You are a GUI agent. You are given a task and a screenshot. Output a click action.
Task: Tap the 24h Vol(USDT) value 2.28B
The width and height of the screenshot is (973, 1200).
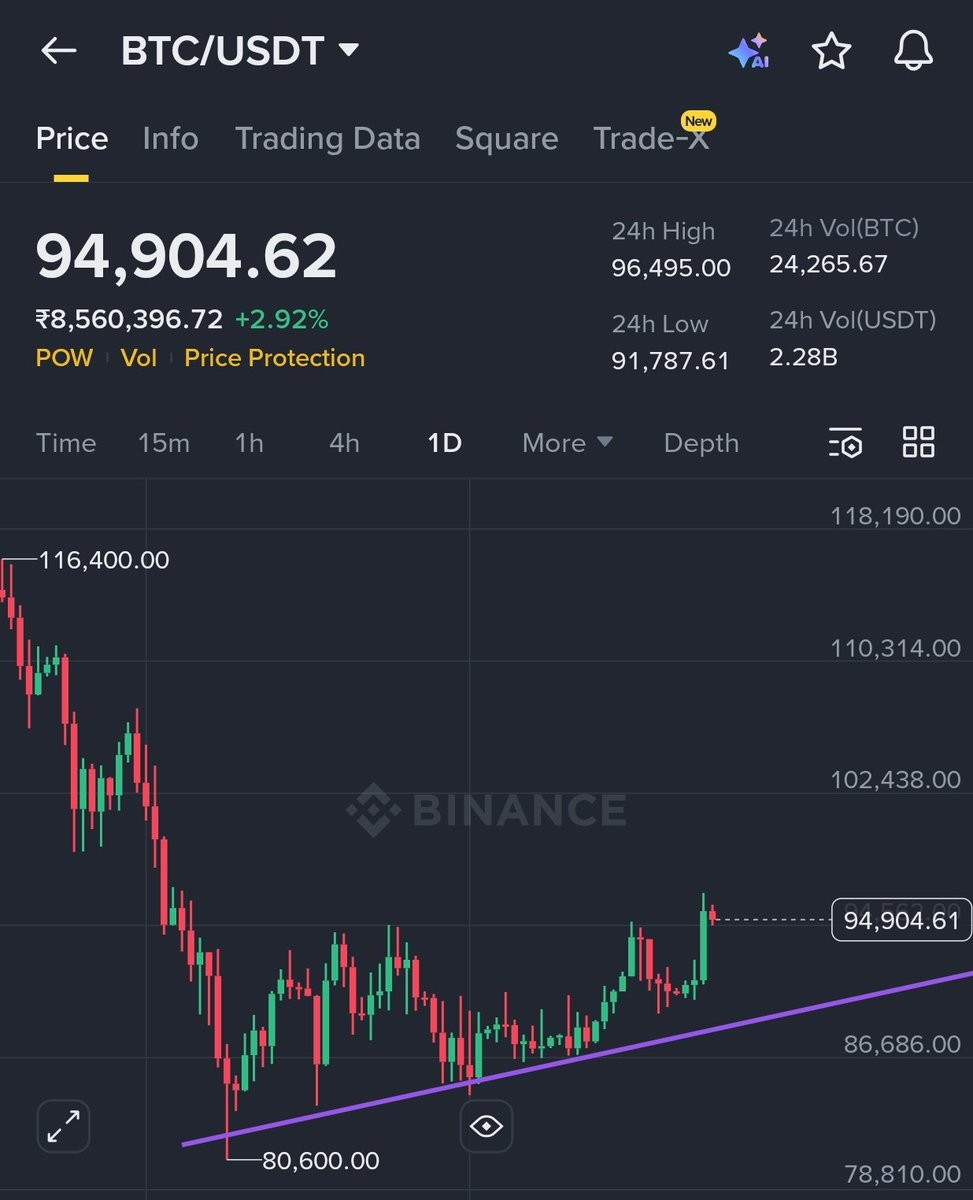click(803, 356)
